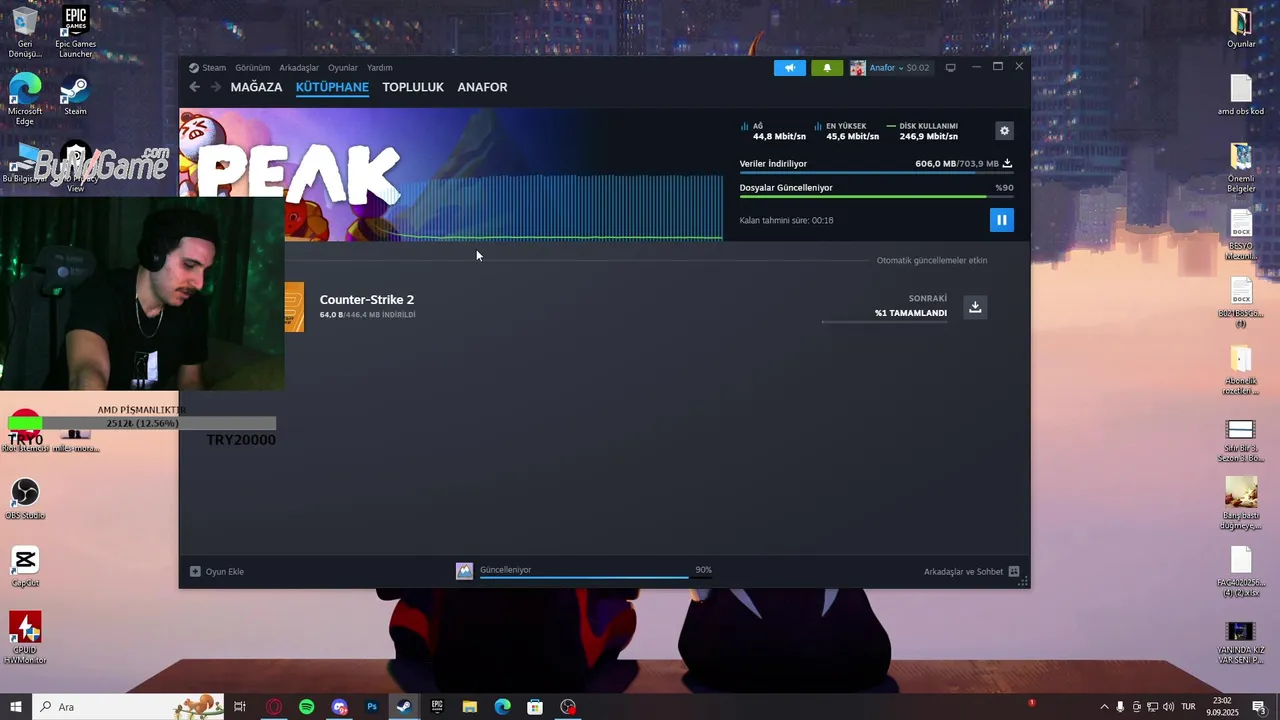
Task: Open Friends and Chat panel icon
Action: point(1013,572)
